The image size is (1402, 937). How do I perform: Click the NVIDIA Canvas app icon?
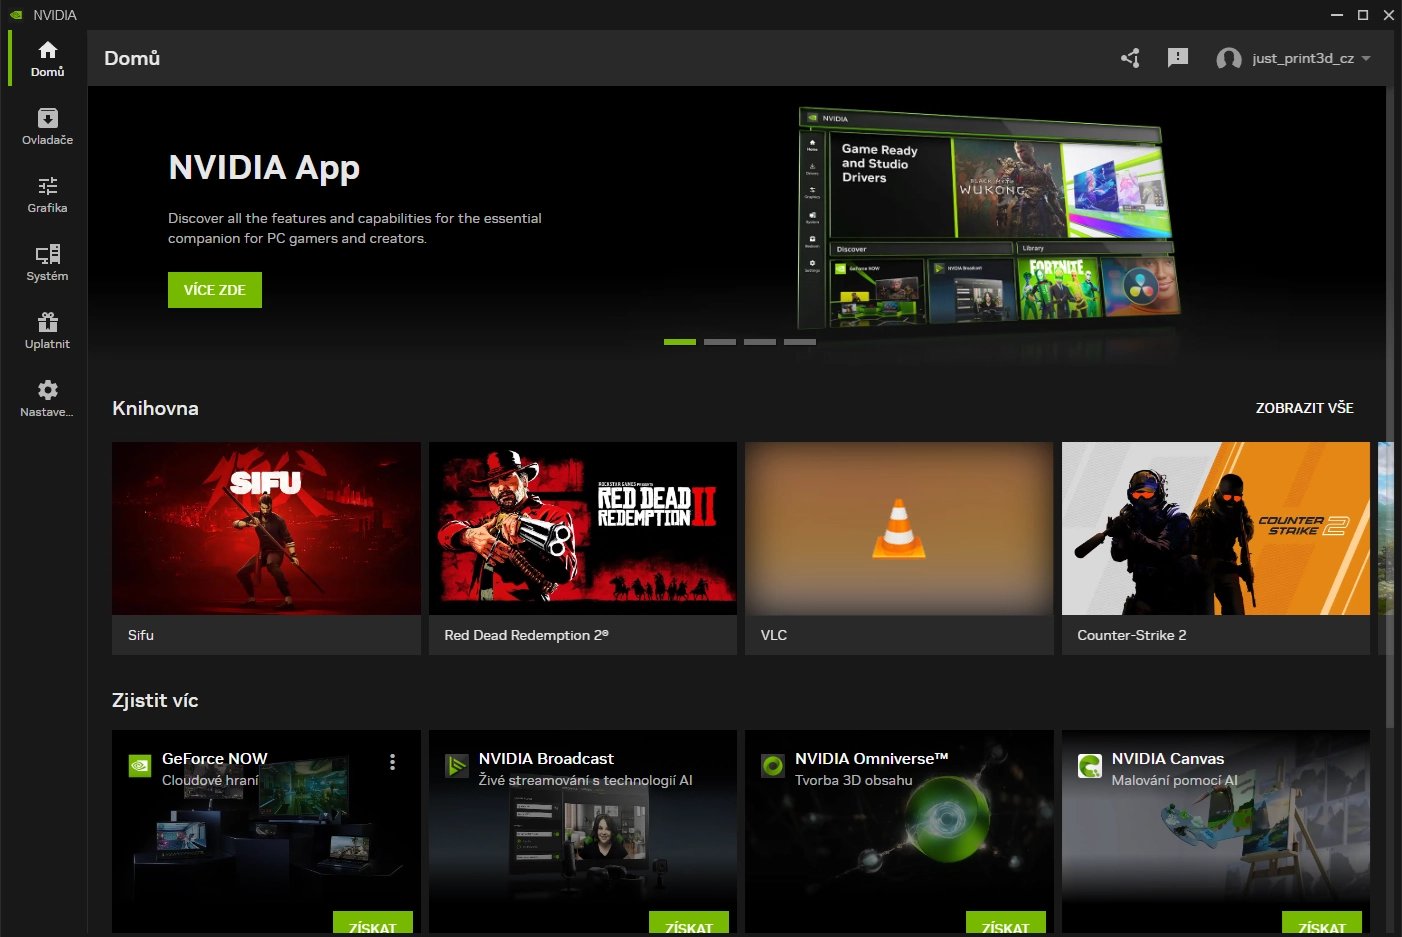(x=1090, y=766)
